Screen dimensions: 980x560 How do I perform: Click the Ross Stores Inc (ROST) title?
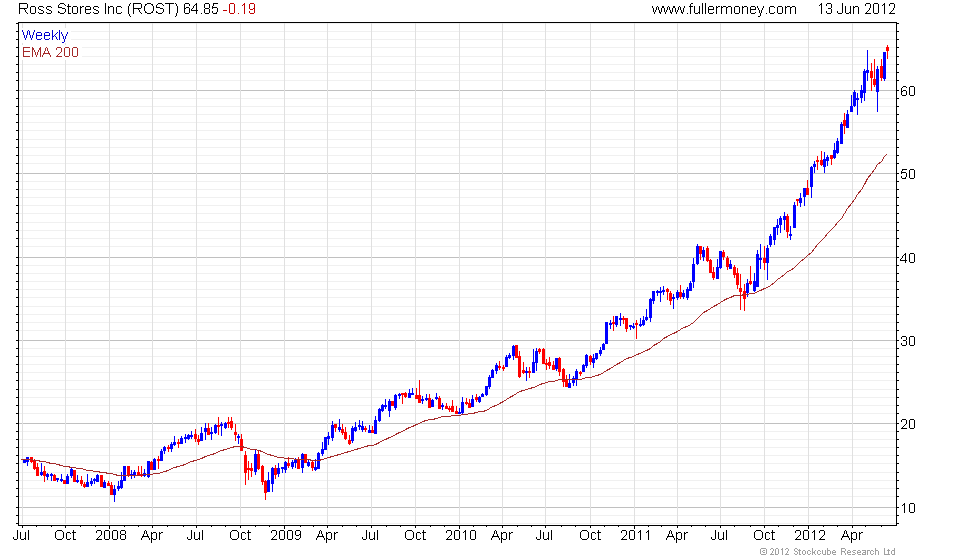[x=99, y=9]
